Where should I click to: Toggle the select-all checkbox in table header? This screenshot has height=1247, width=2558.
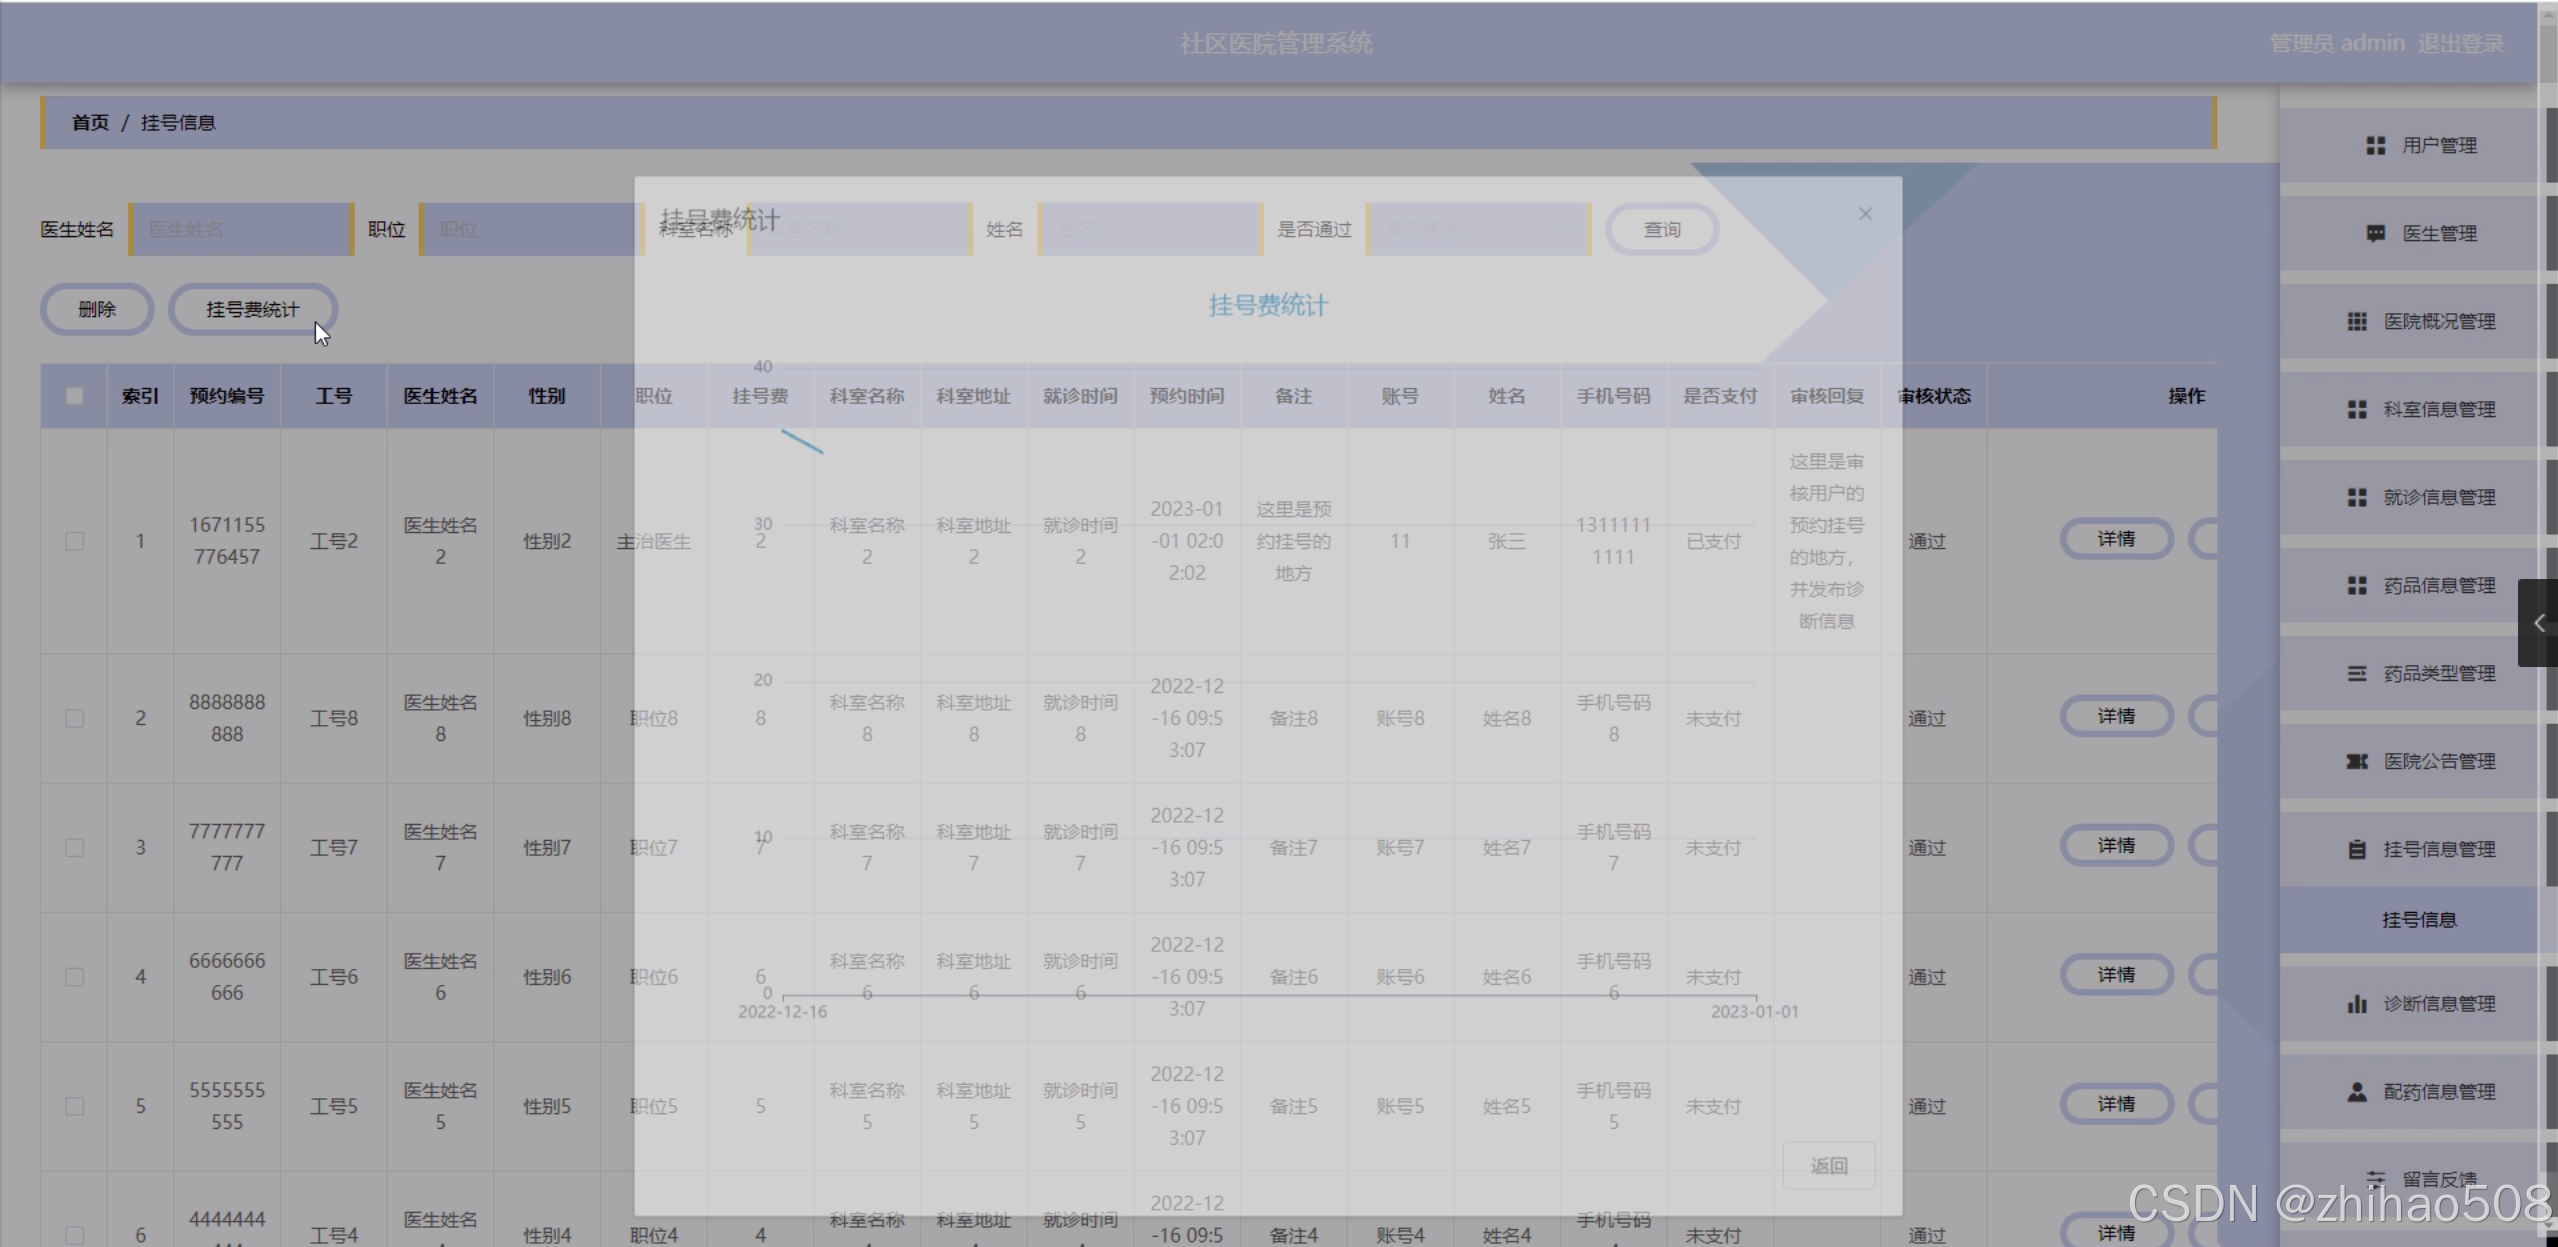tap(74, 396)
